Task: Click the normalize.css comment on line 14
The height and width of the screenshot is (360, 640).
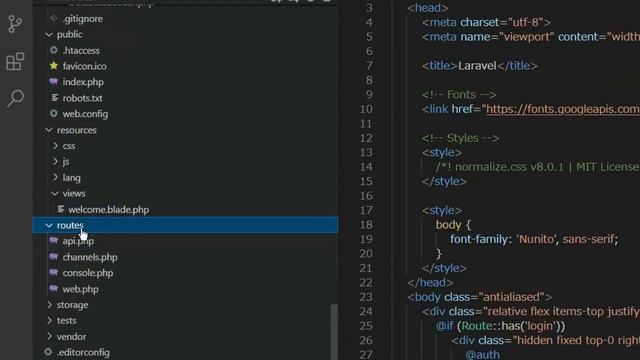Action: (x=537, y=167)
